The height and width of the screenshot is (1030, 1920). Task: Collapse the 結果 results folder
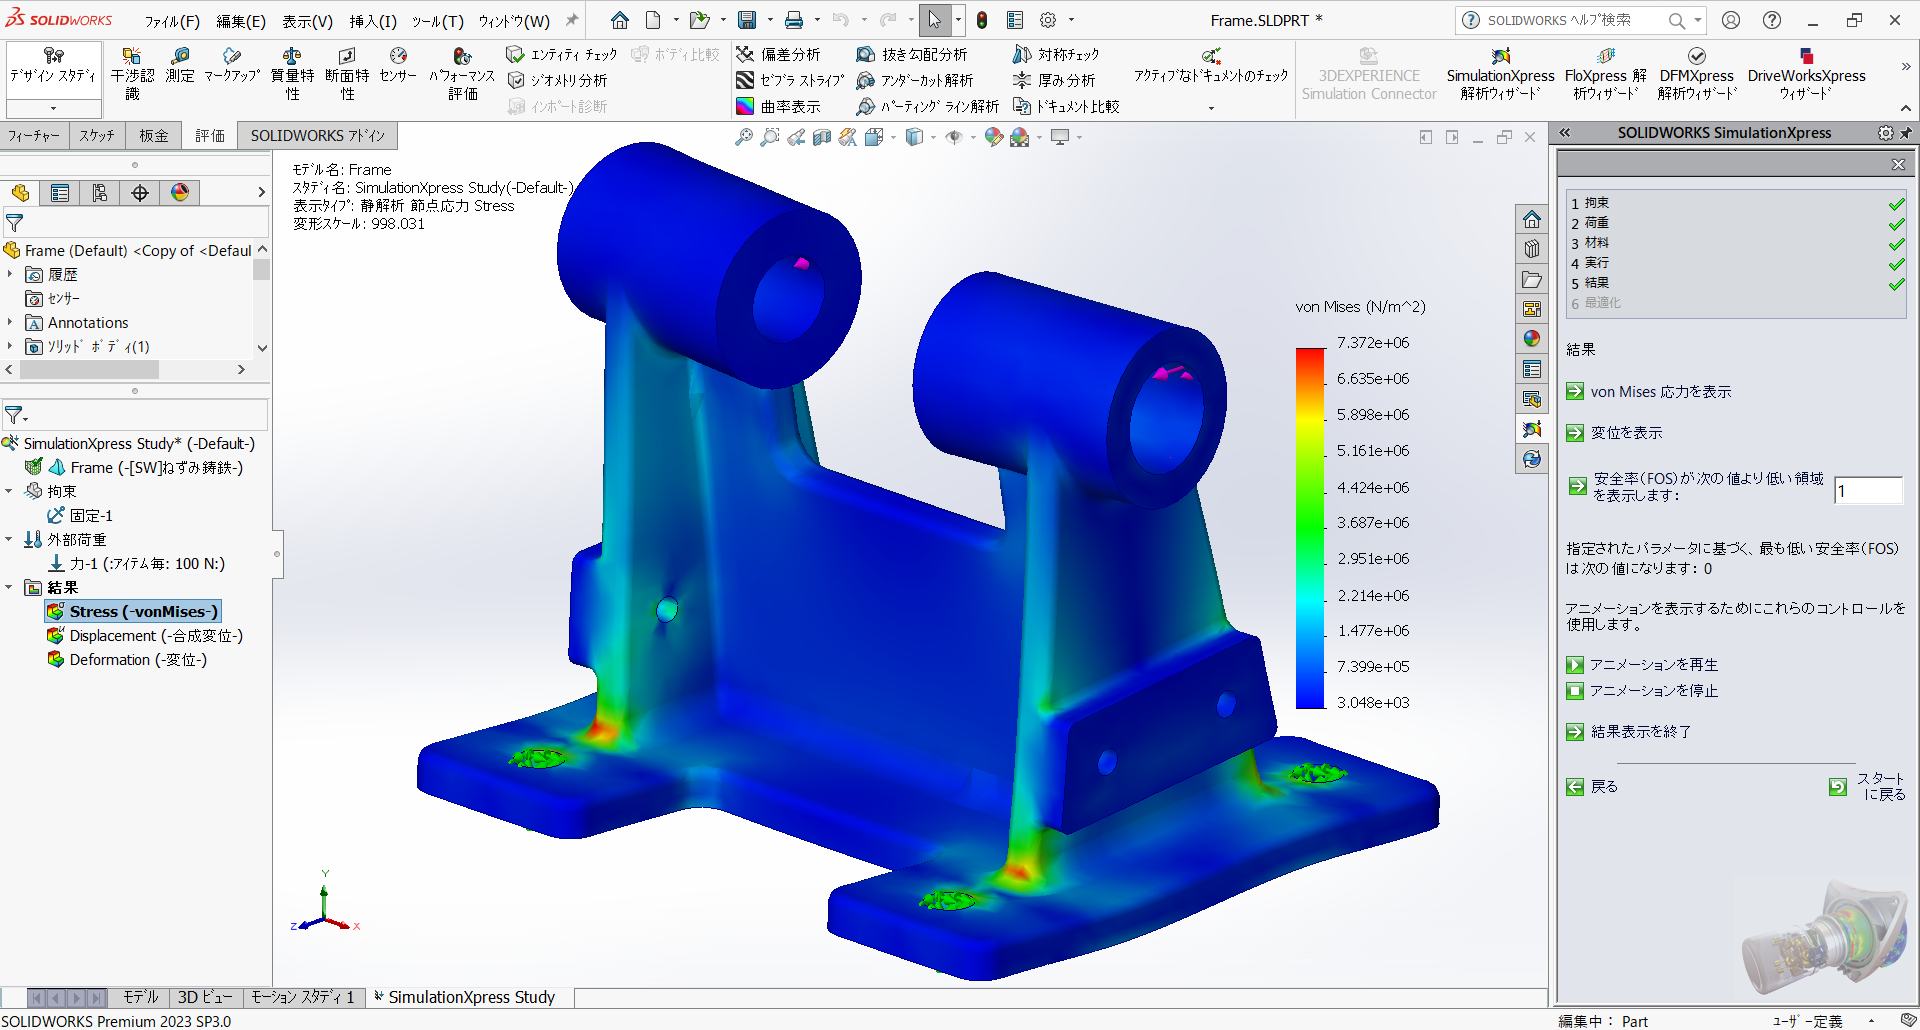tap(9, 587)
